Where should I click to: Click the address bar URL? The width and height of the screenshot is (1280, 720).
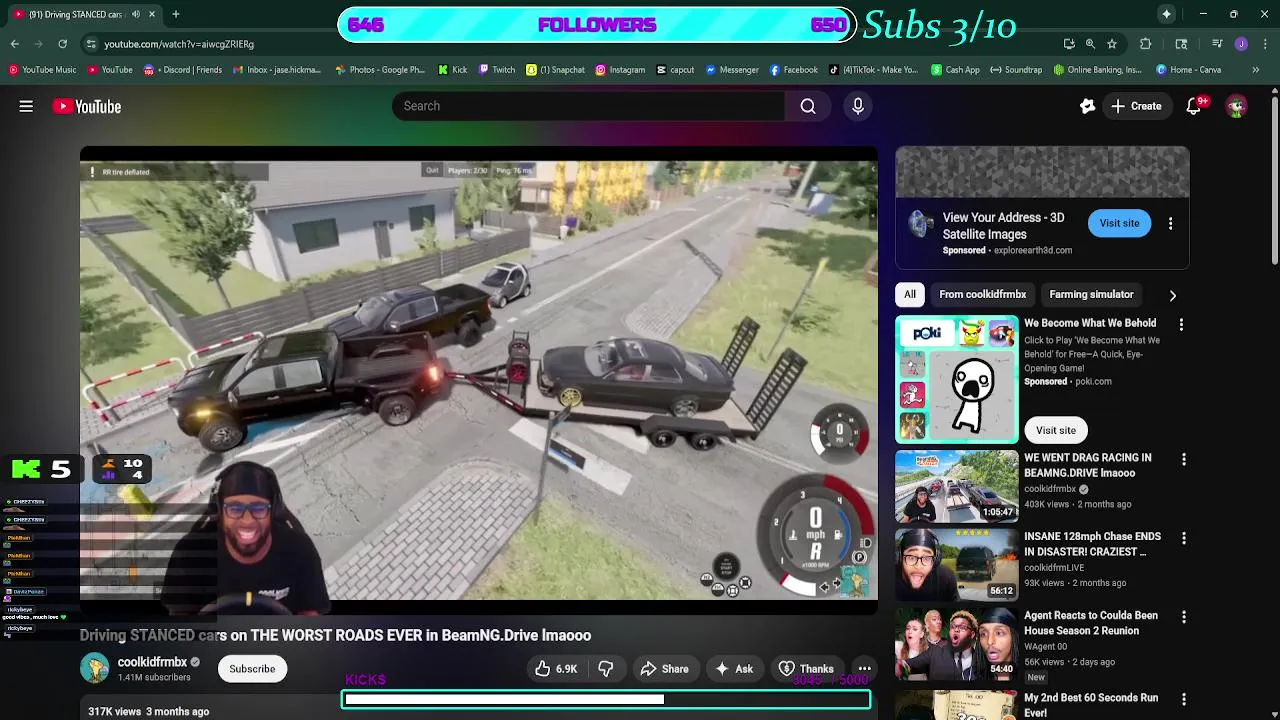(179, 44)
